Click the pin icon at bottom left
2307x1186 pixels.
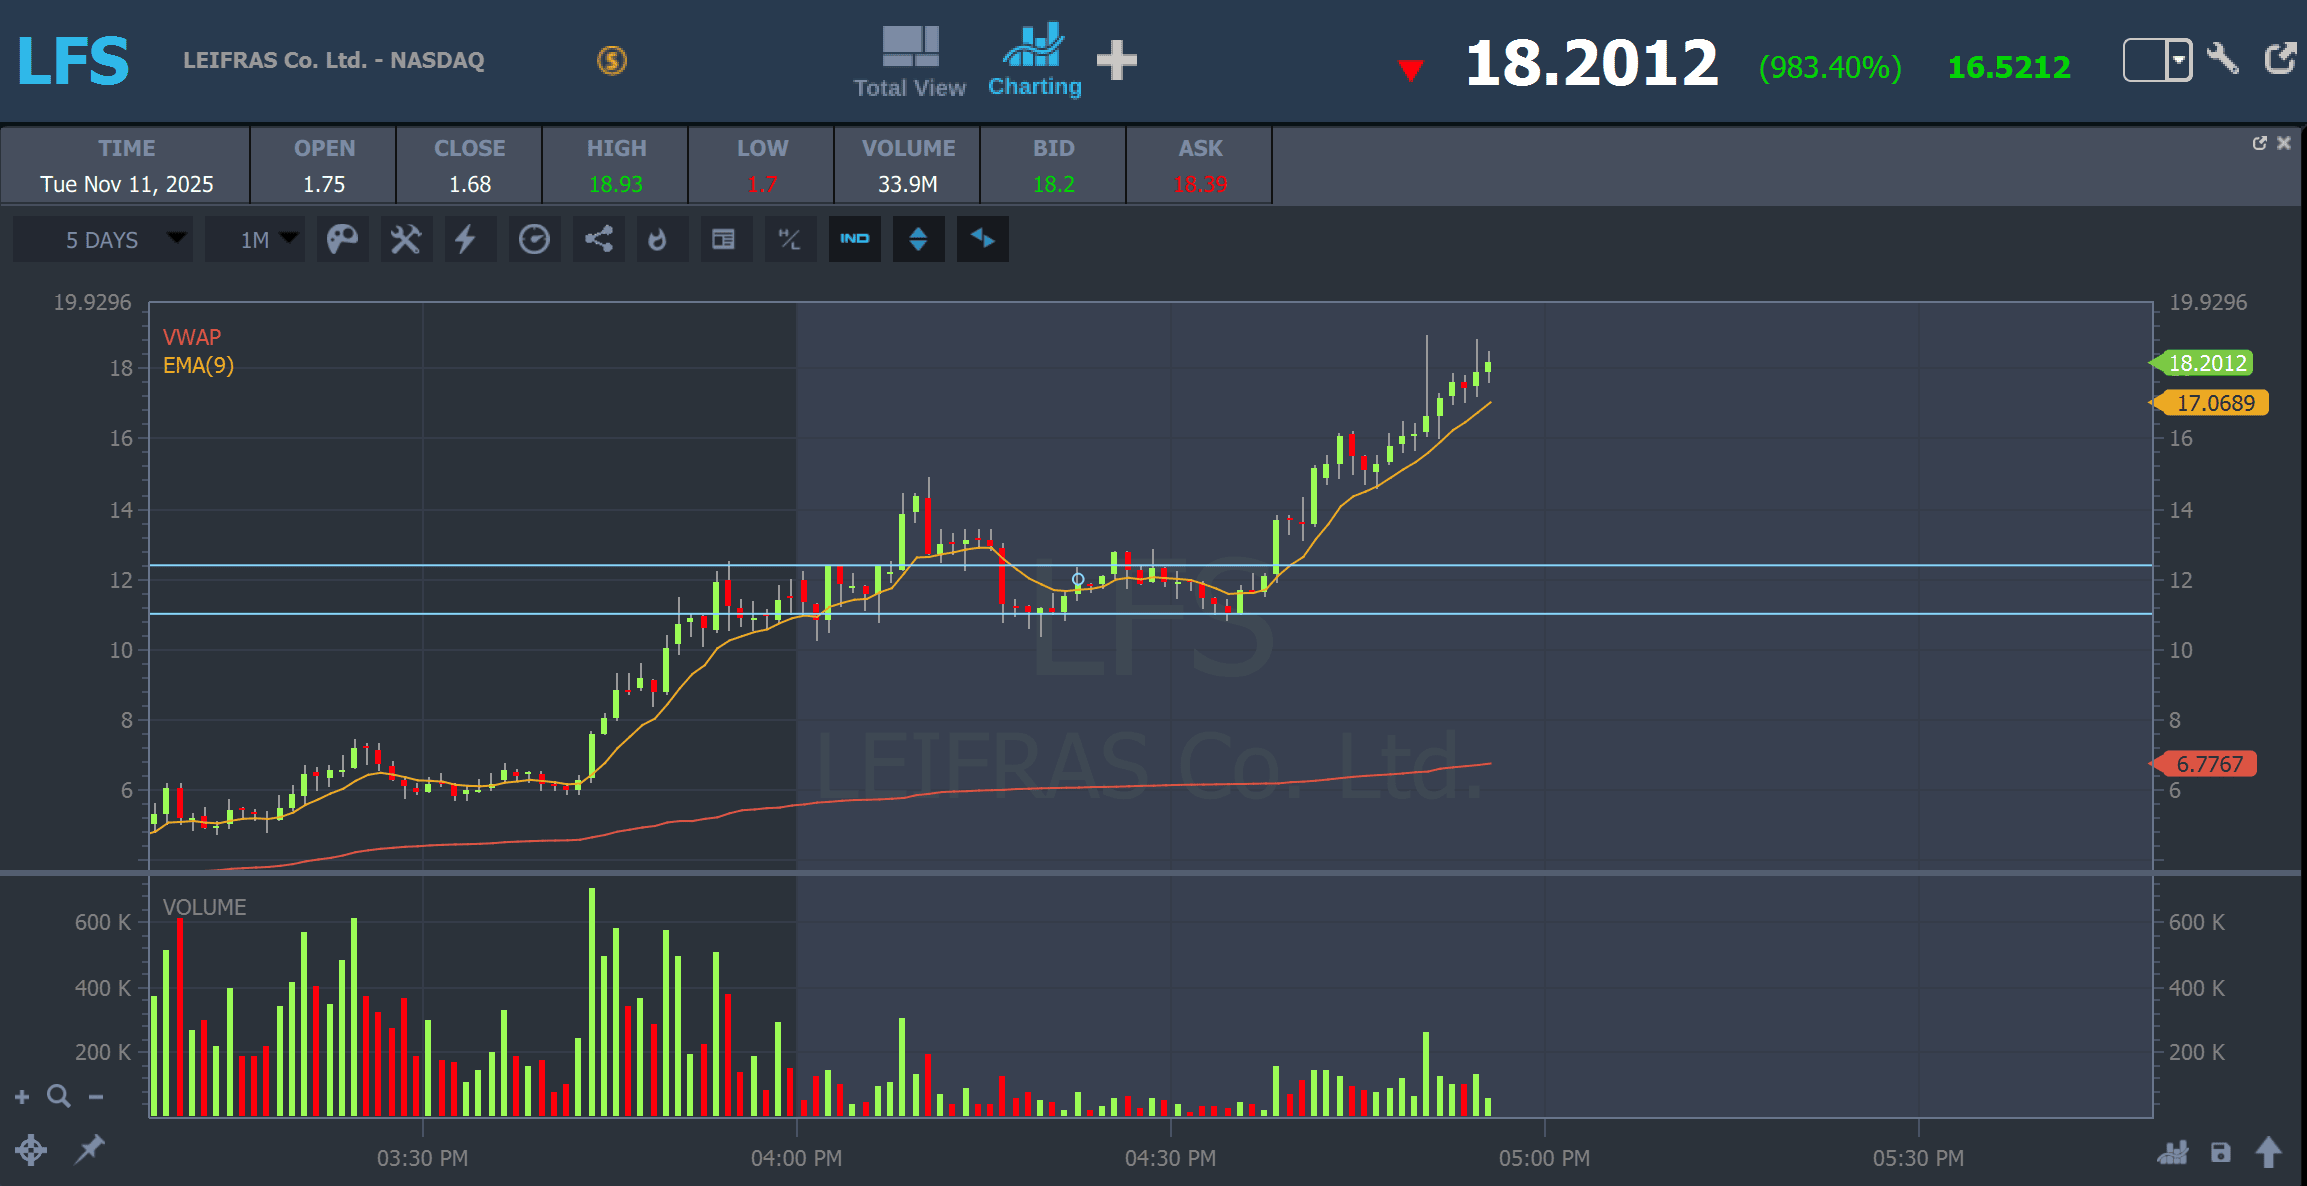90,1149
